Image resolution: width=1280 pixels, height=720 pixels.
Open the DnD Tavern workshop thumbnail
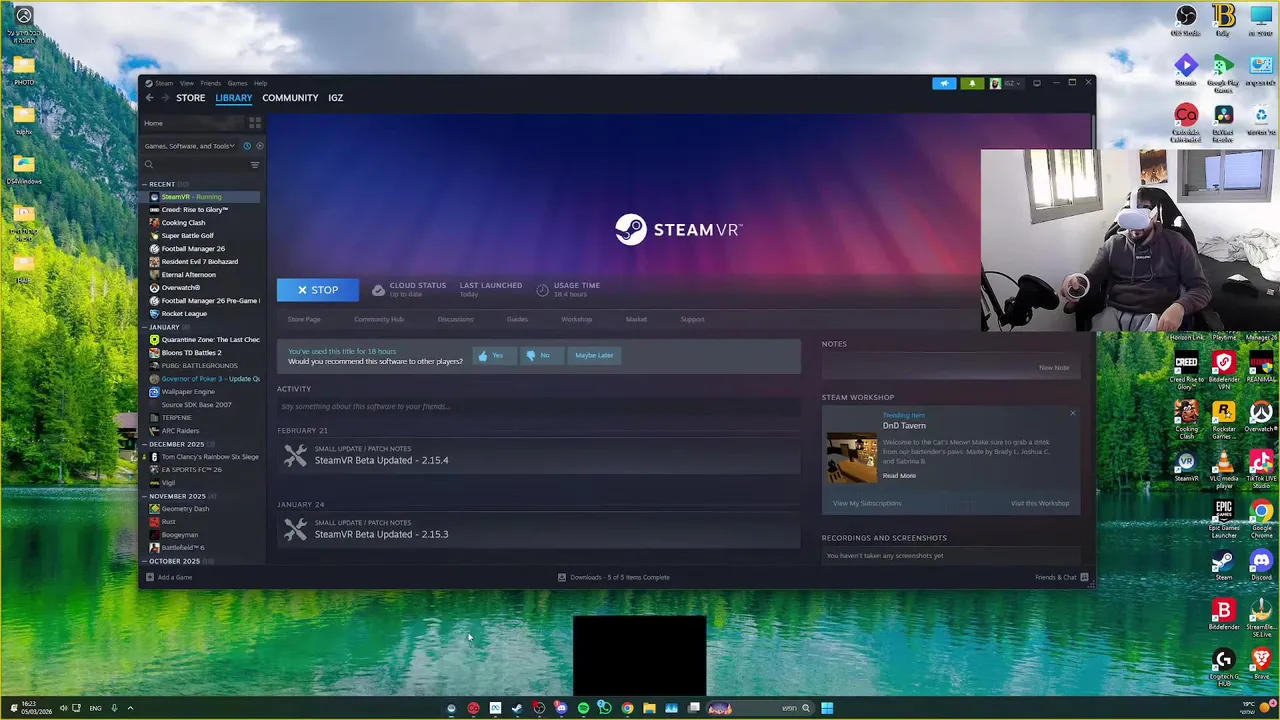852,458
